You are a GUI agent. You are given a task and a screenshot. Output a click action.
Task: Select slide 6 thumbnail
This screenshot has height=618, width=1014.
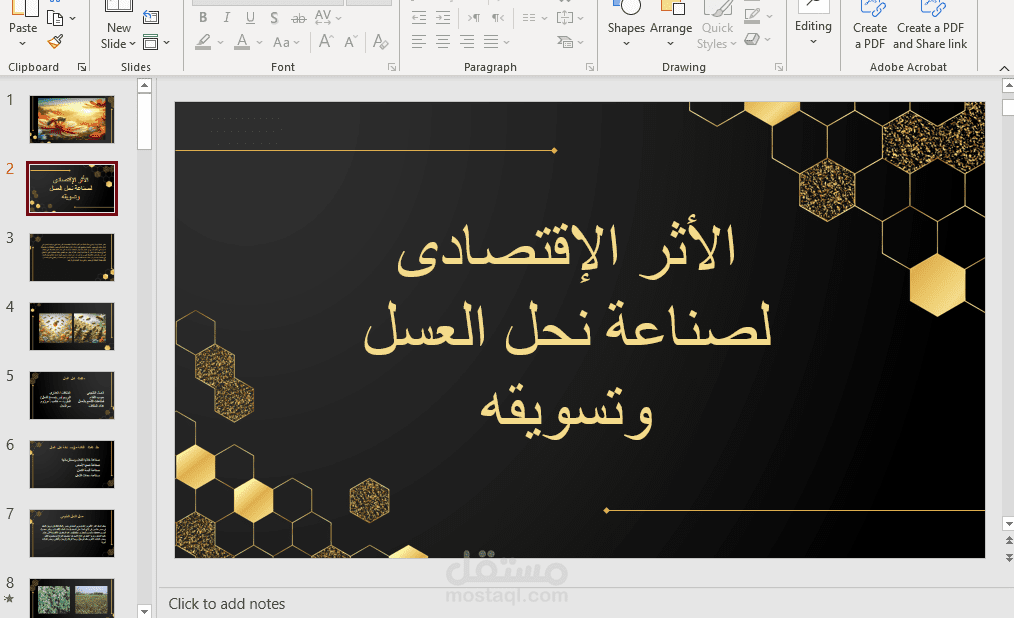72,465
